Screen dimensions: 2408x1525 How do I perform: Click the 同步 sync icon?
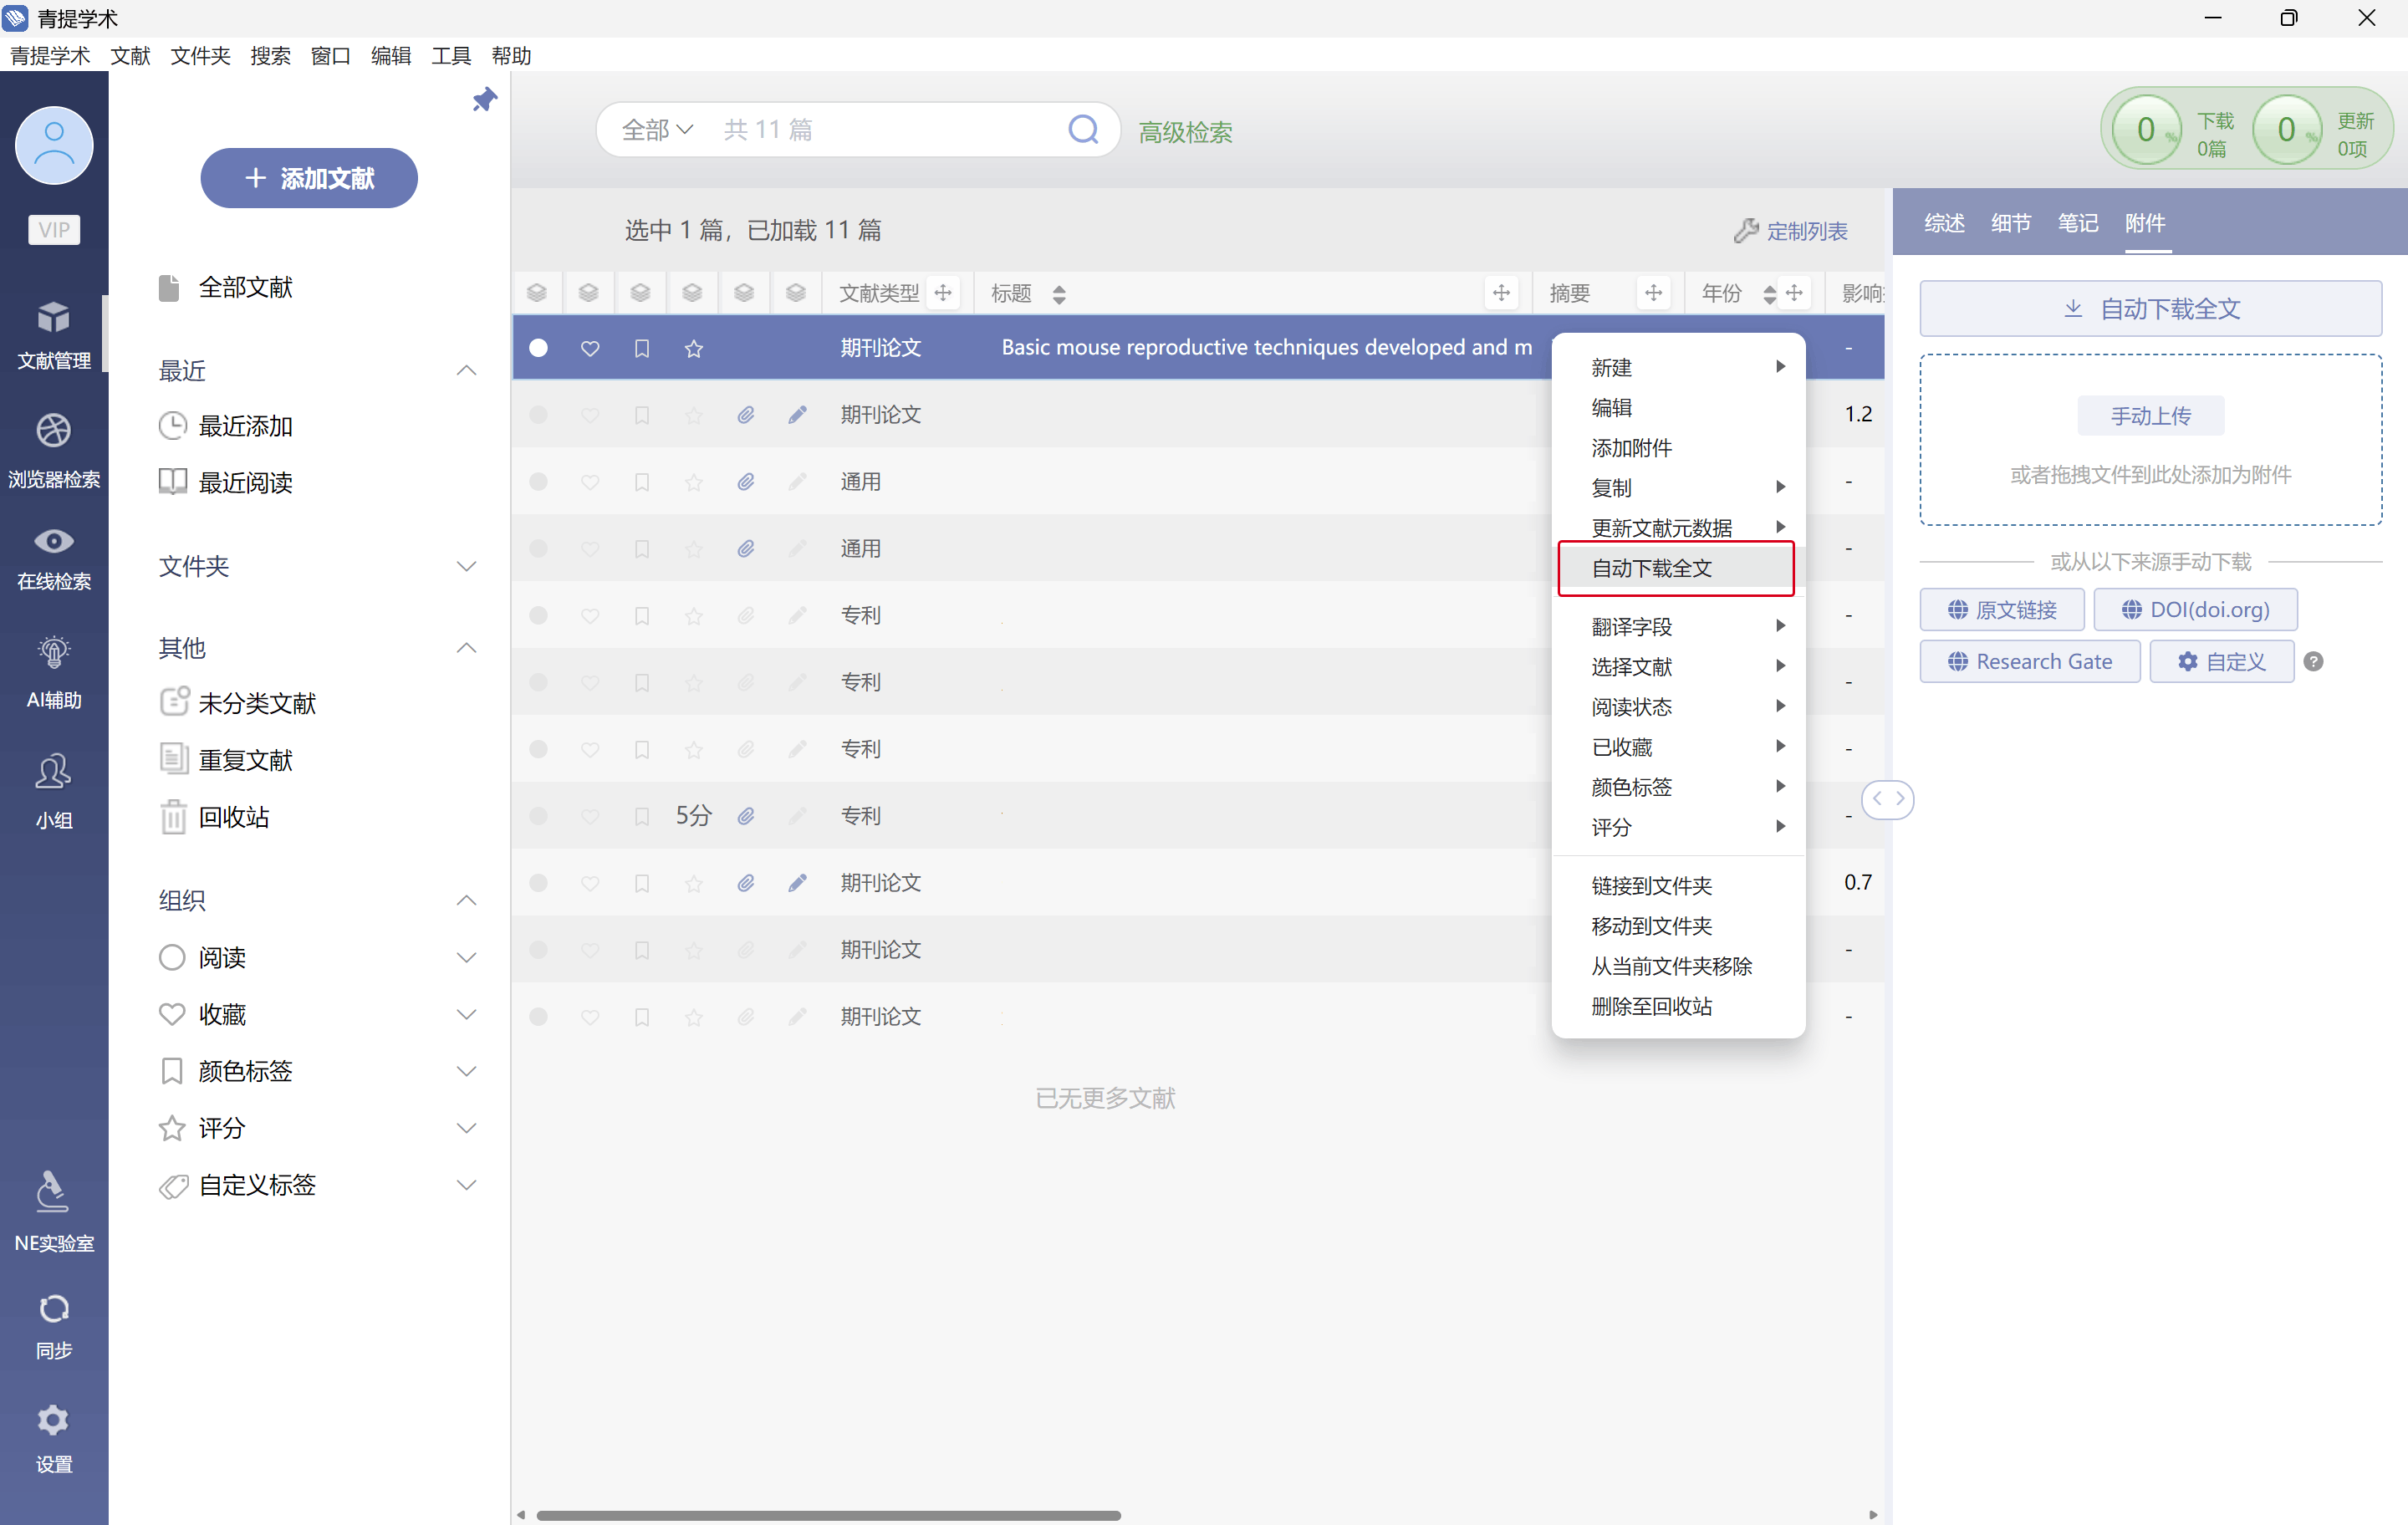pyautogui.click(x=54, y=1309)
